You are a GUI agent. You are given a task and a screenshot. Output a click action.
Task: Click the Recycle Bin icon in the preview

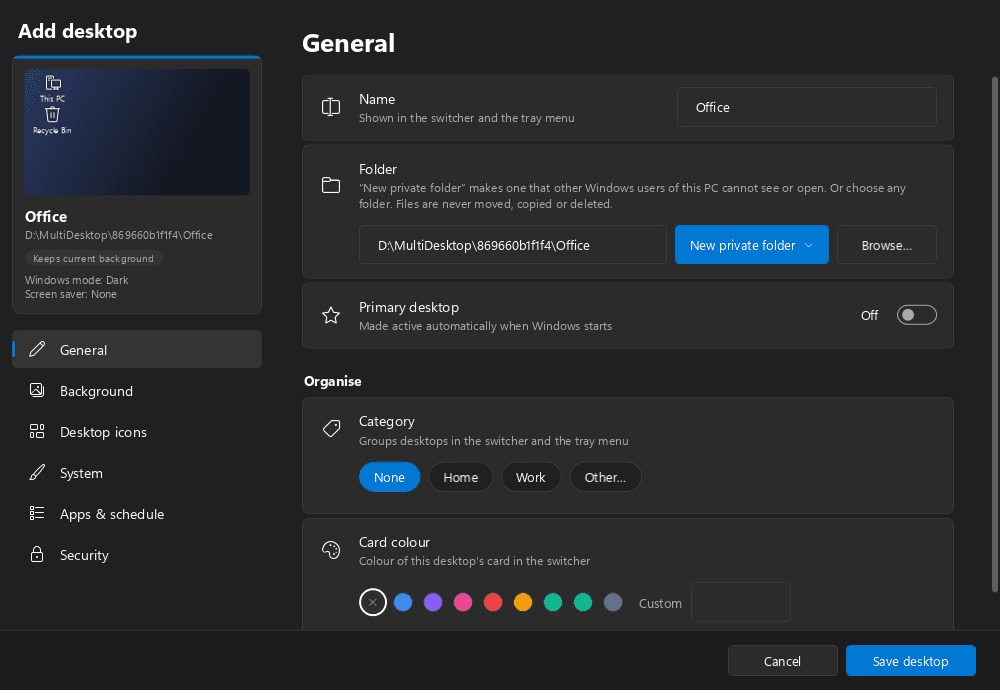pos(52,114)
